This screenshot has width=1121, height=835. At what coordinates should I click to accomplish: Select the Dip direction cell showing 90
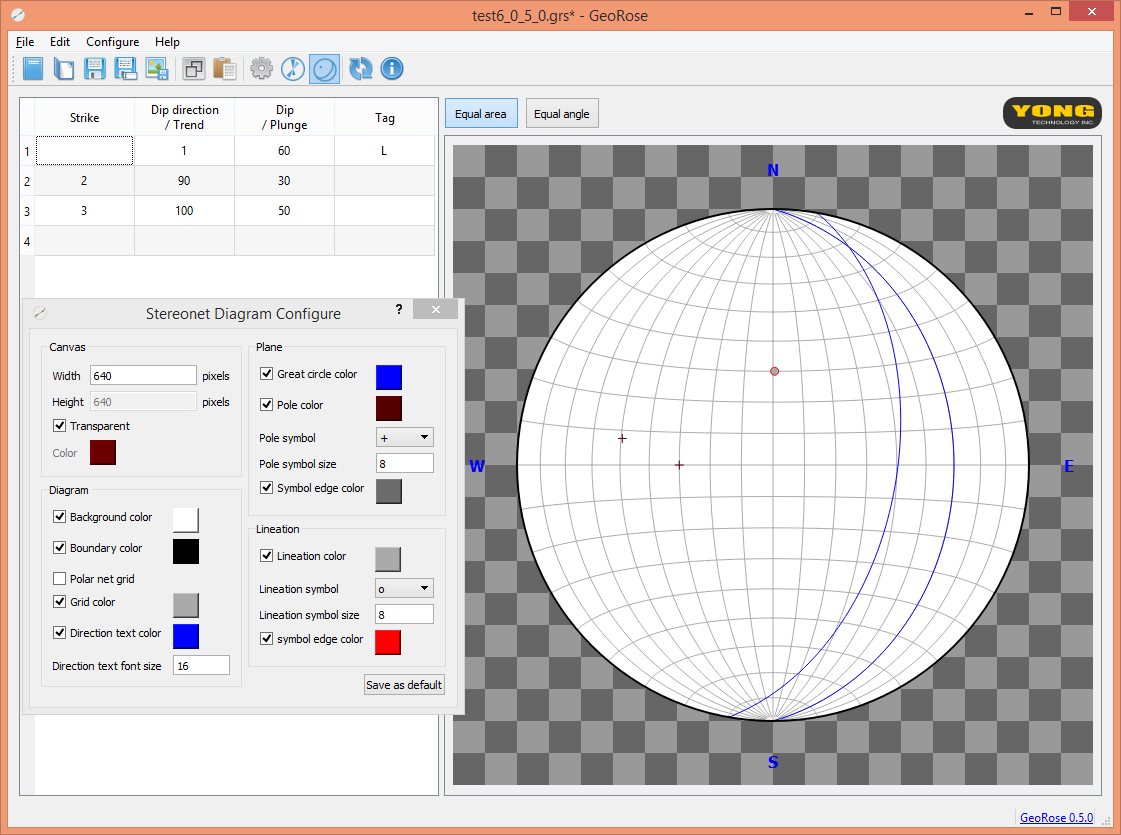(x=184, y=181)
